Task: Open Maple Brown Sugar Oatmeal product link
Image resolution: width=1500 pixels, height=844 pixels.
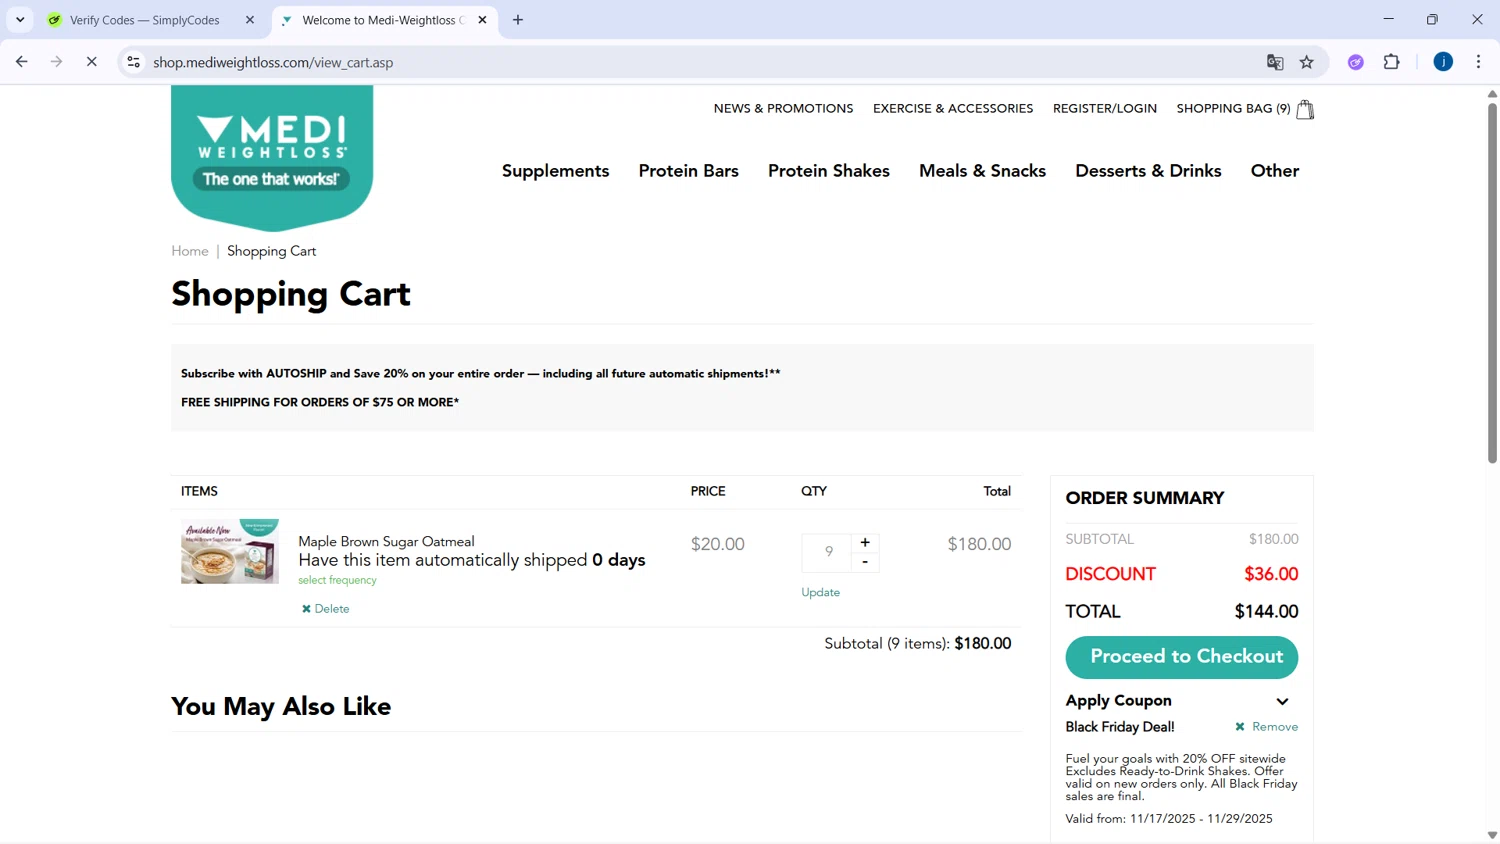Action: [x=386, y=541]
